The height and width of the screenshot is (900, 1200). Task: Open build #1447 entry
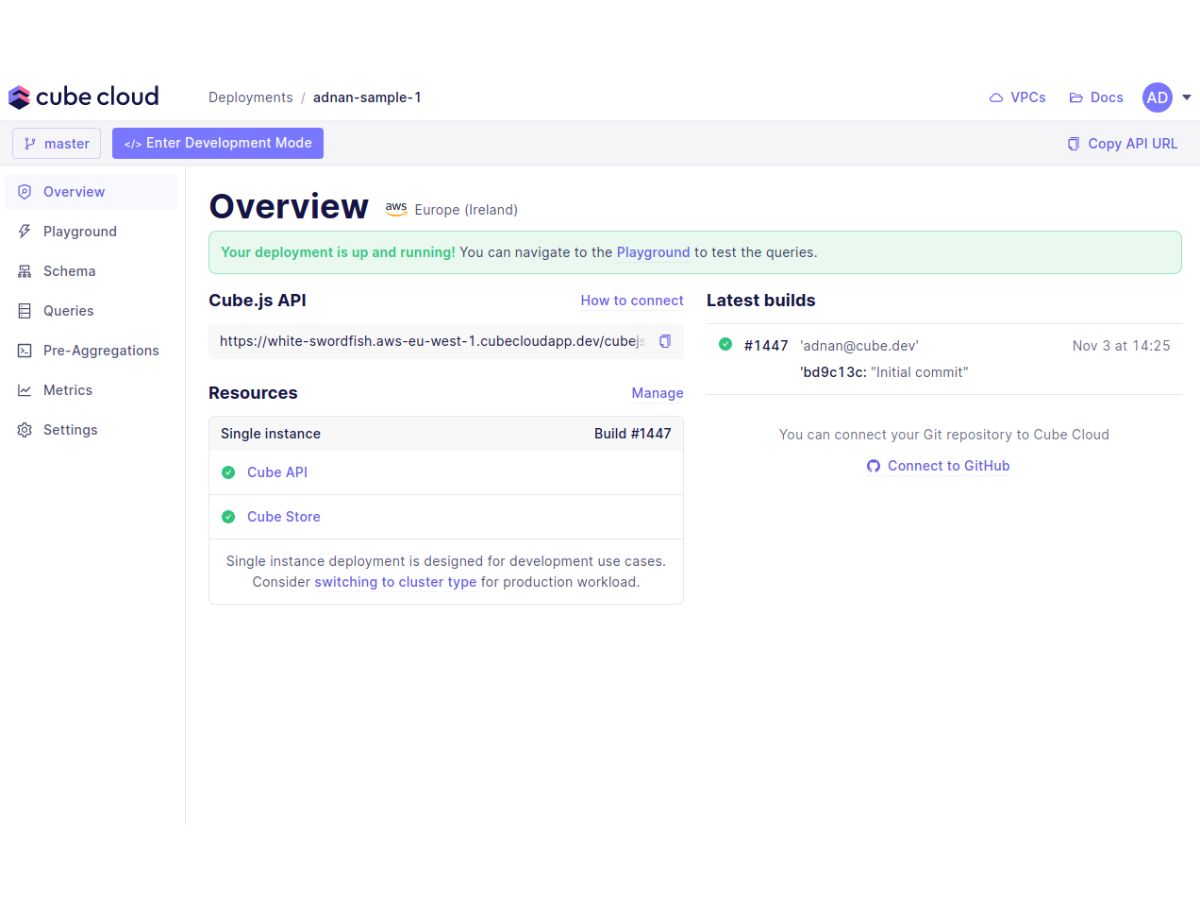(944, 358)
